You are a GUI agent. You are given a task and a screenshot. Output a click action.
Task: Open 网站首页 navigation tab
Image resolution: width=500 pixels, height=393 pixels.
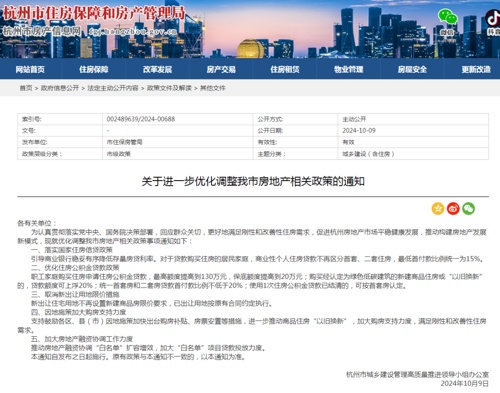coord(30,69)
